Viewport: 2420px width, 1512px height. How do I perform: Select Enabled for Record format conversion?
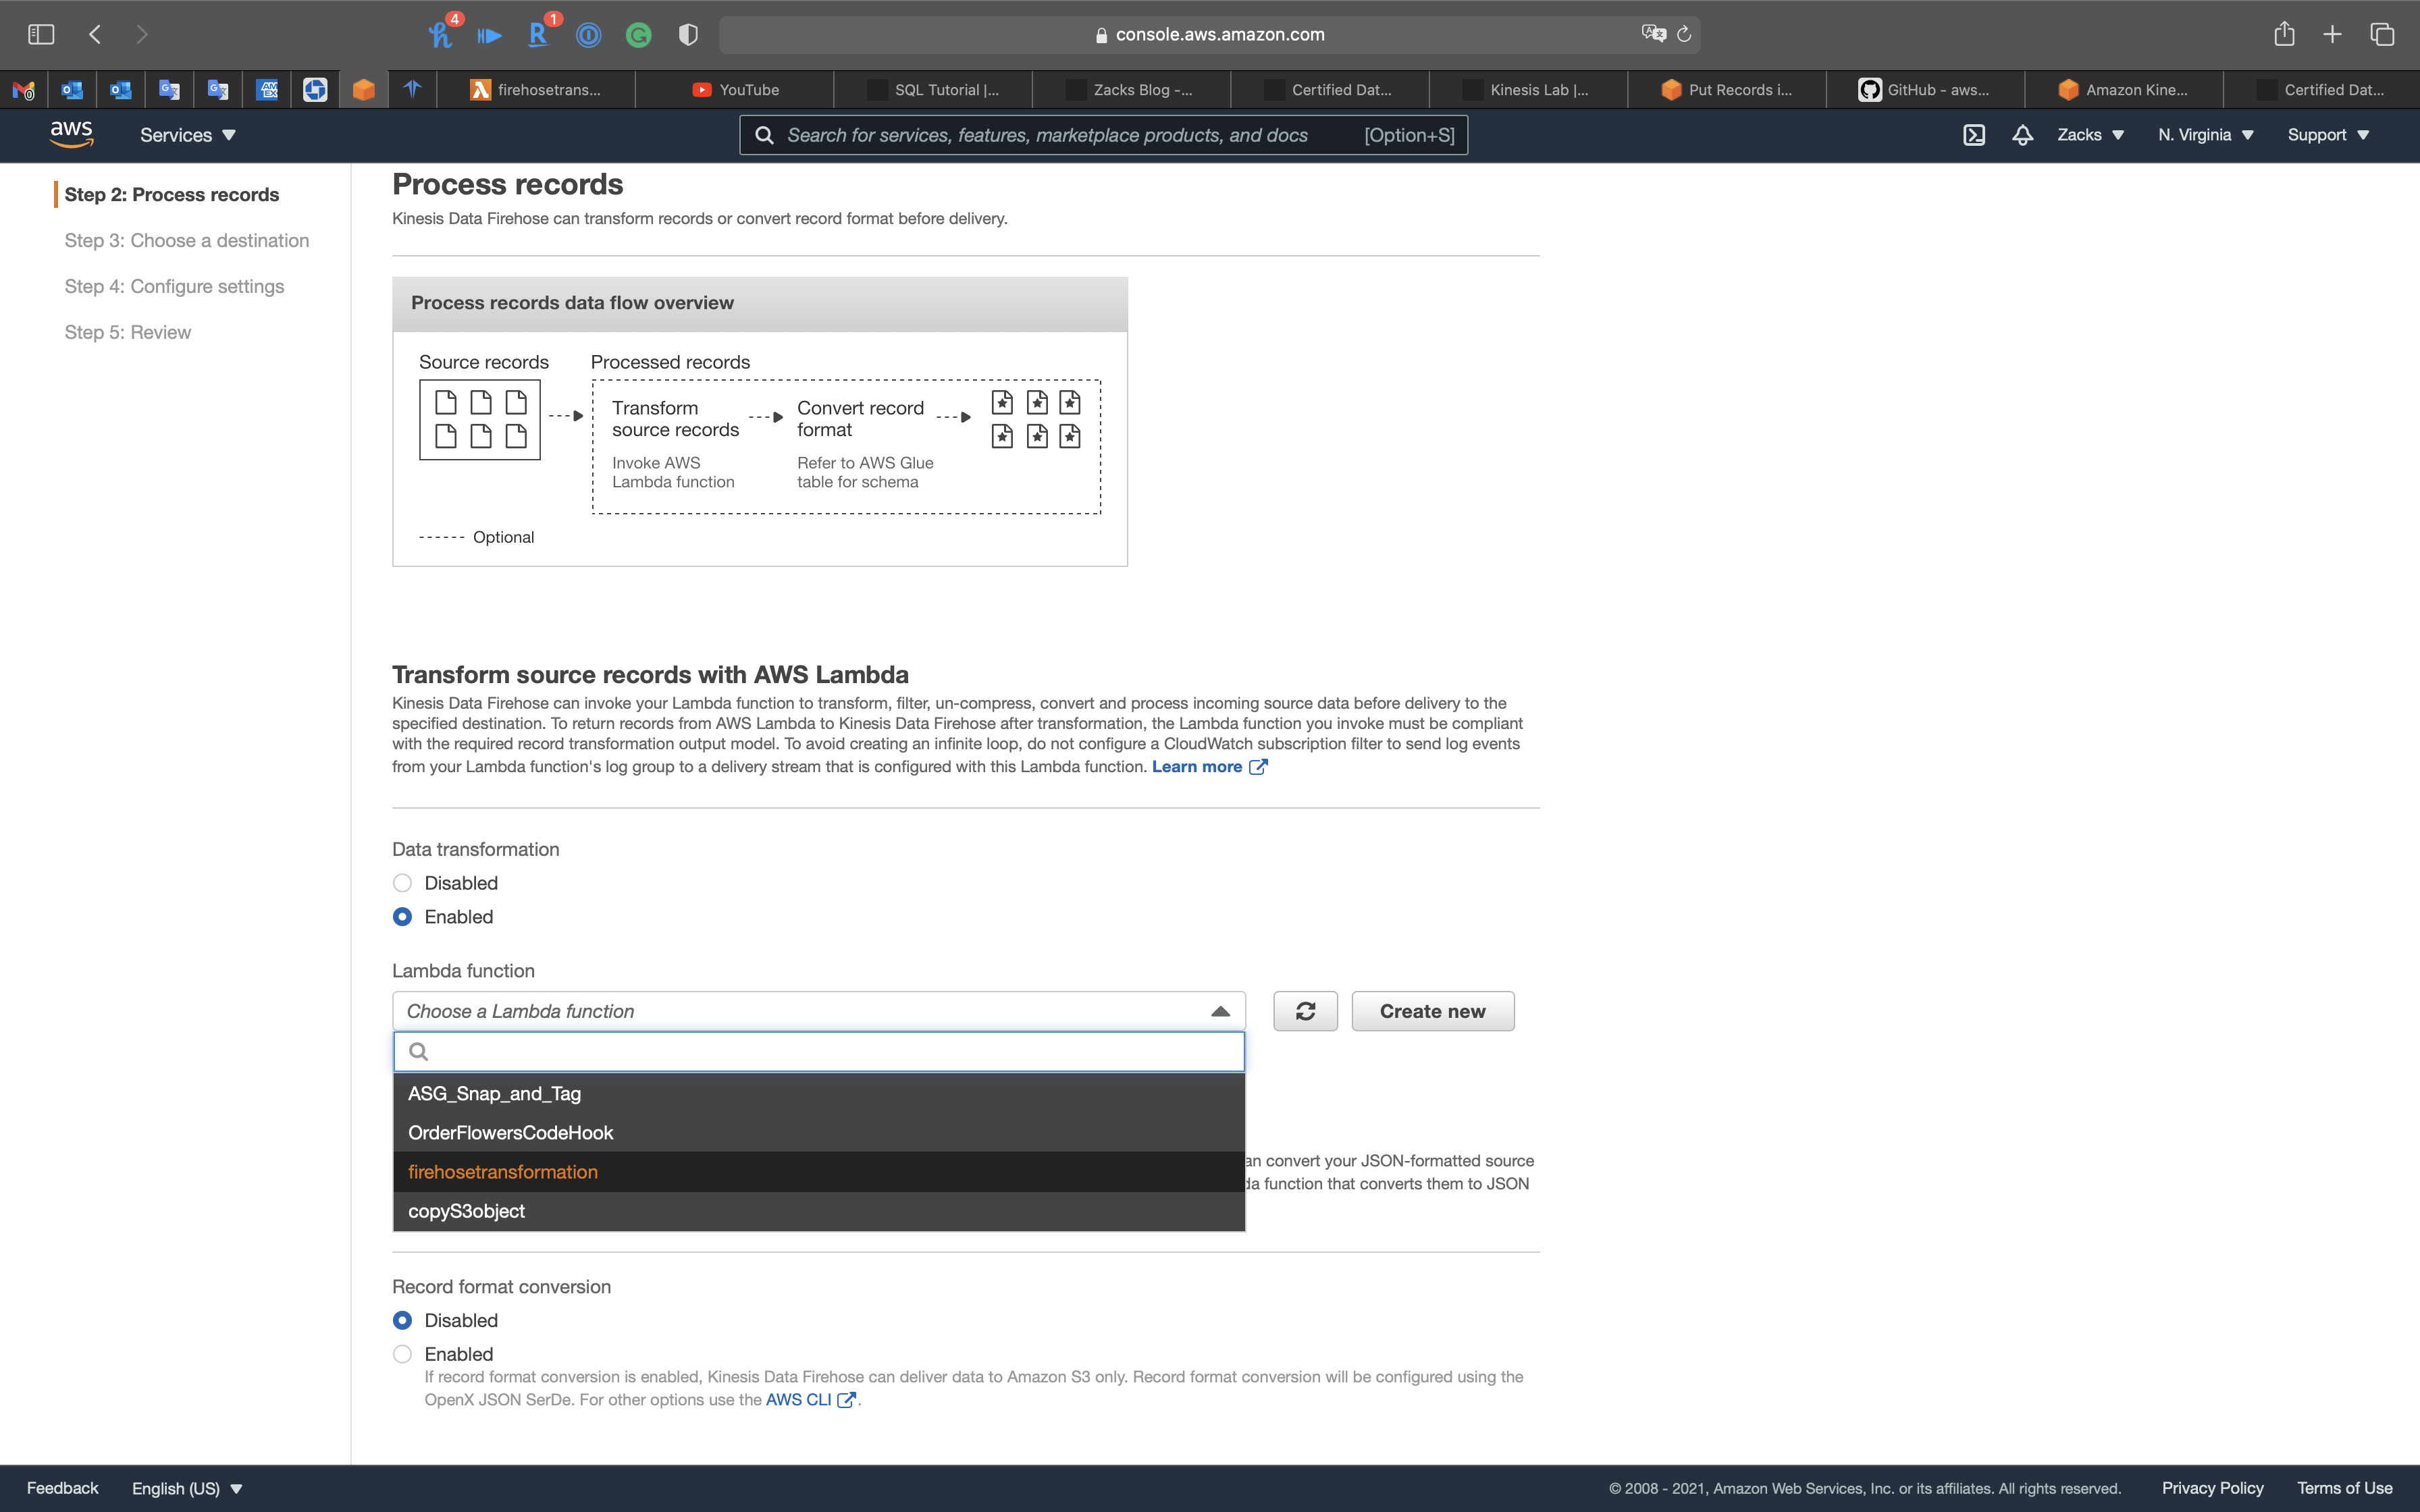402,1354
